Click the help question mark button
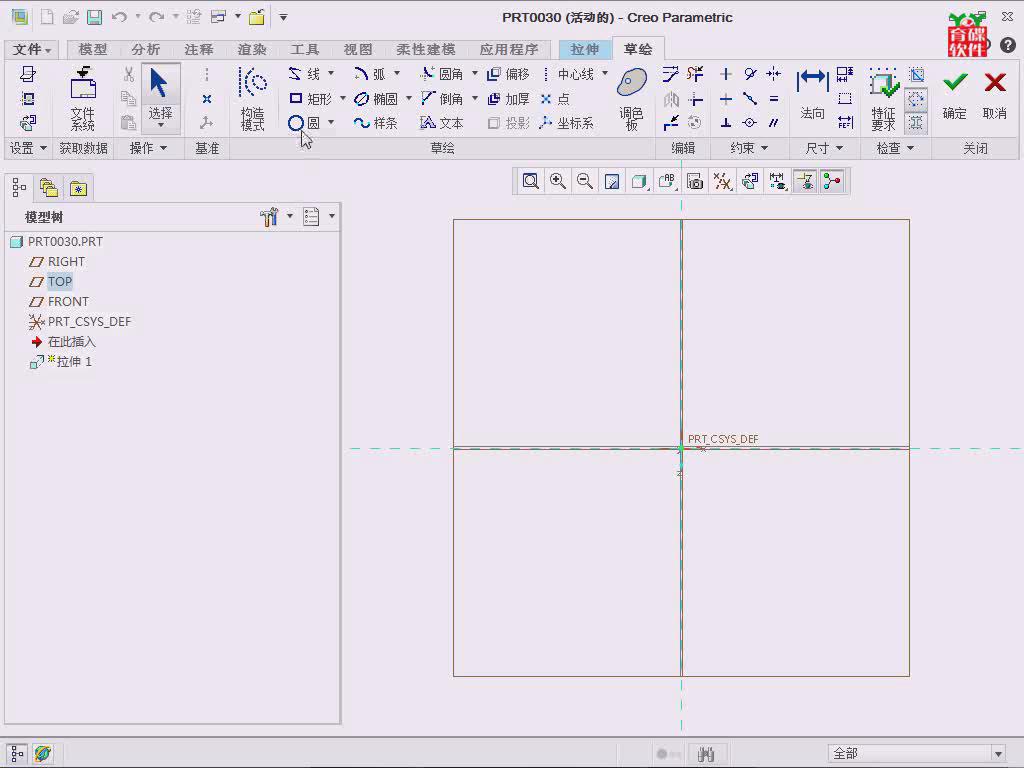This screenshot has width=1024, height=768. point(1008,44)
